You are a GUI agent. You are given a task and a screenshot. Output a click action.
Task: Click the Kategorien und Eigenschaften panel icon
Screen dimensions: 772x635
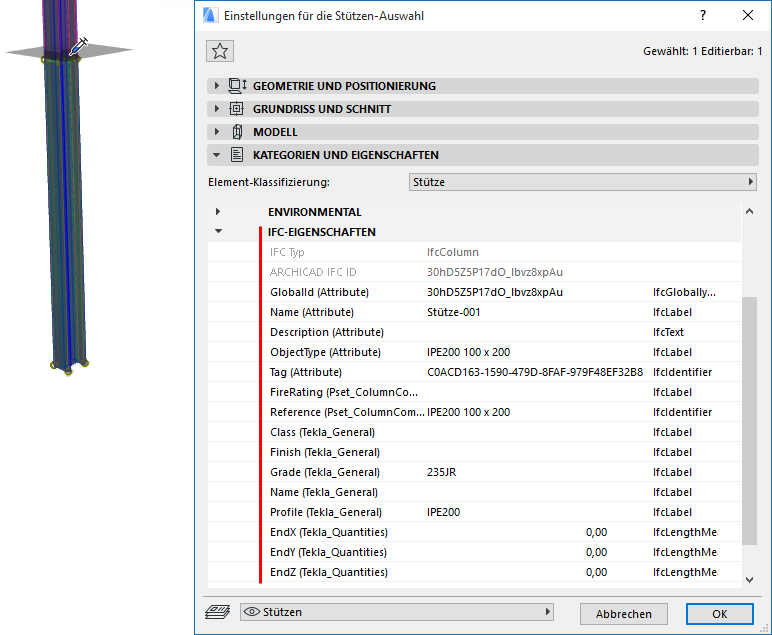click(x=237, y=155)
